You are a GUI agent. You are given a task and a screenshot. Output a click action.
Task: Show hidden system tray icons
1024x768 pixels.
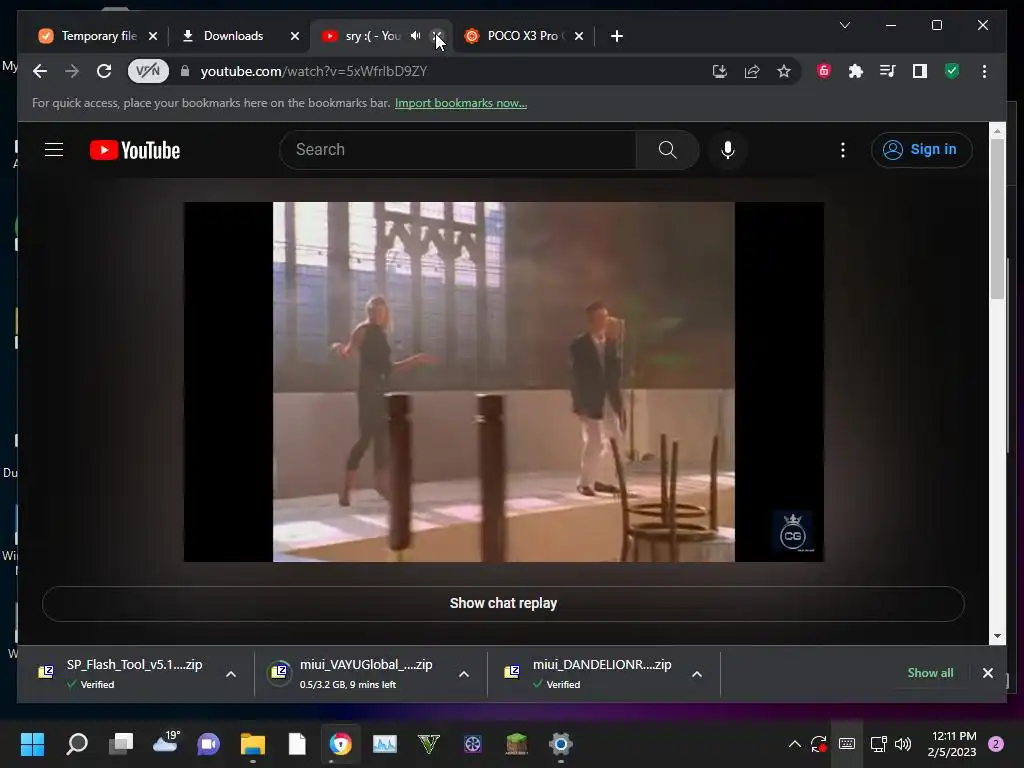tap(795, 744)
